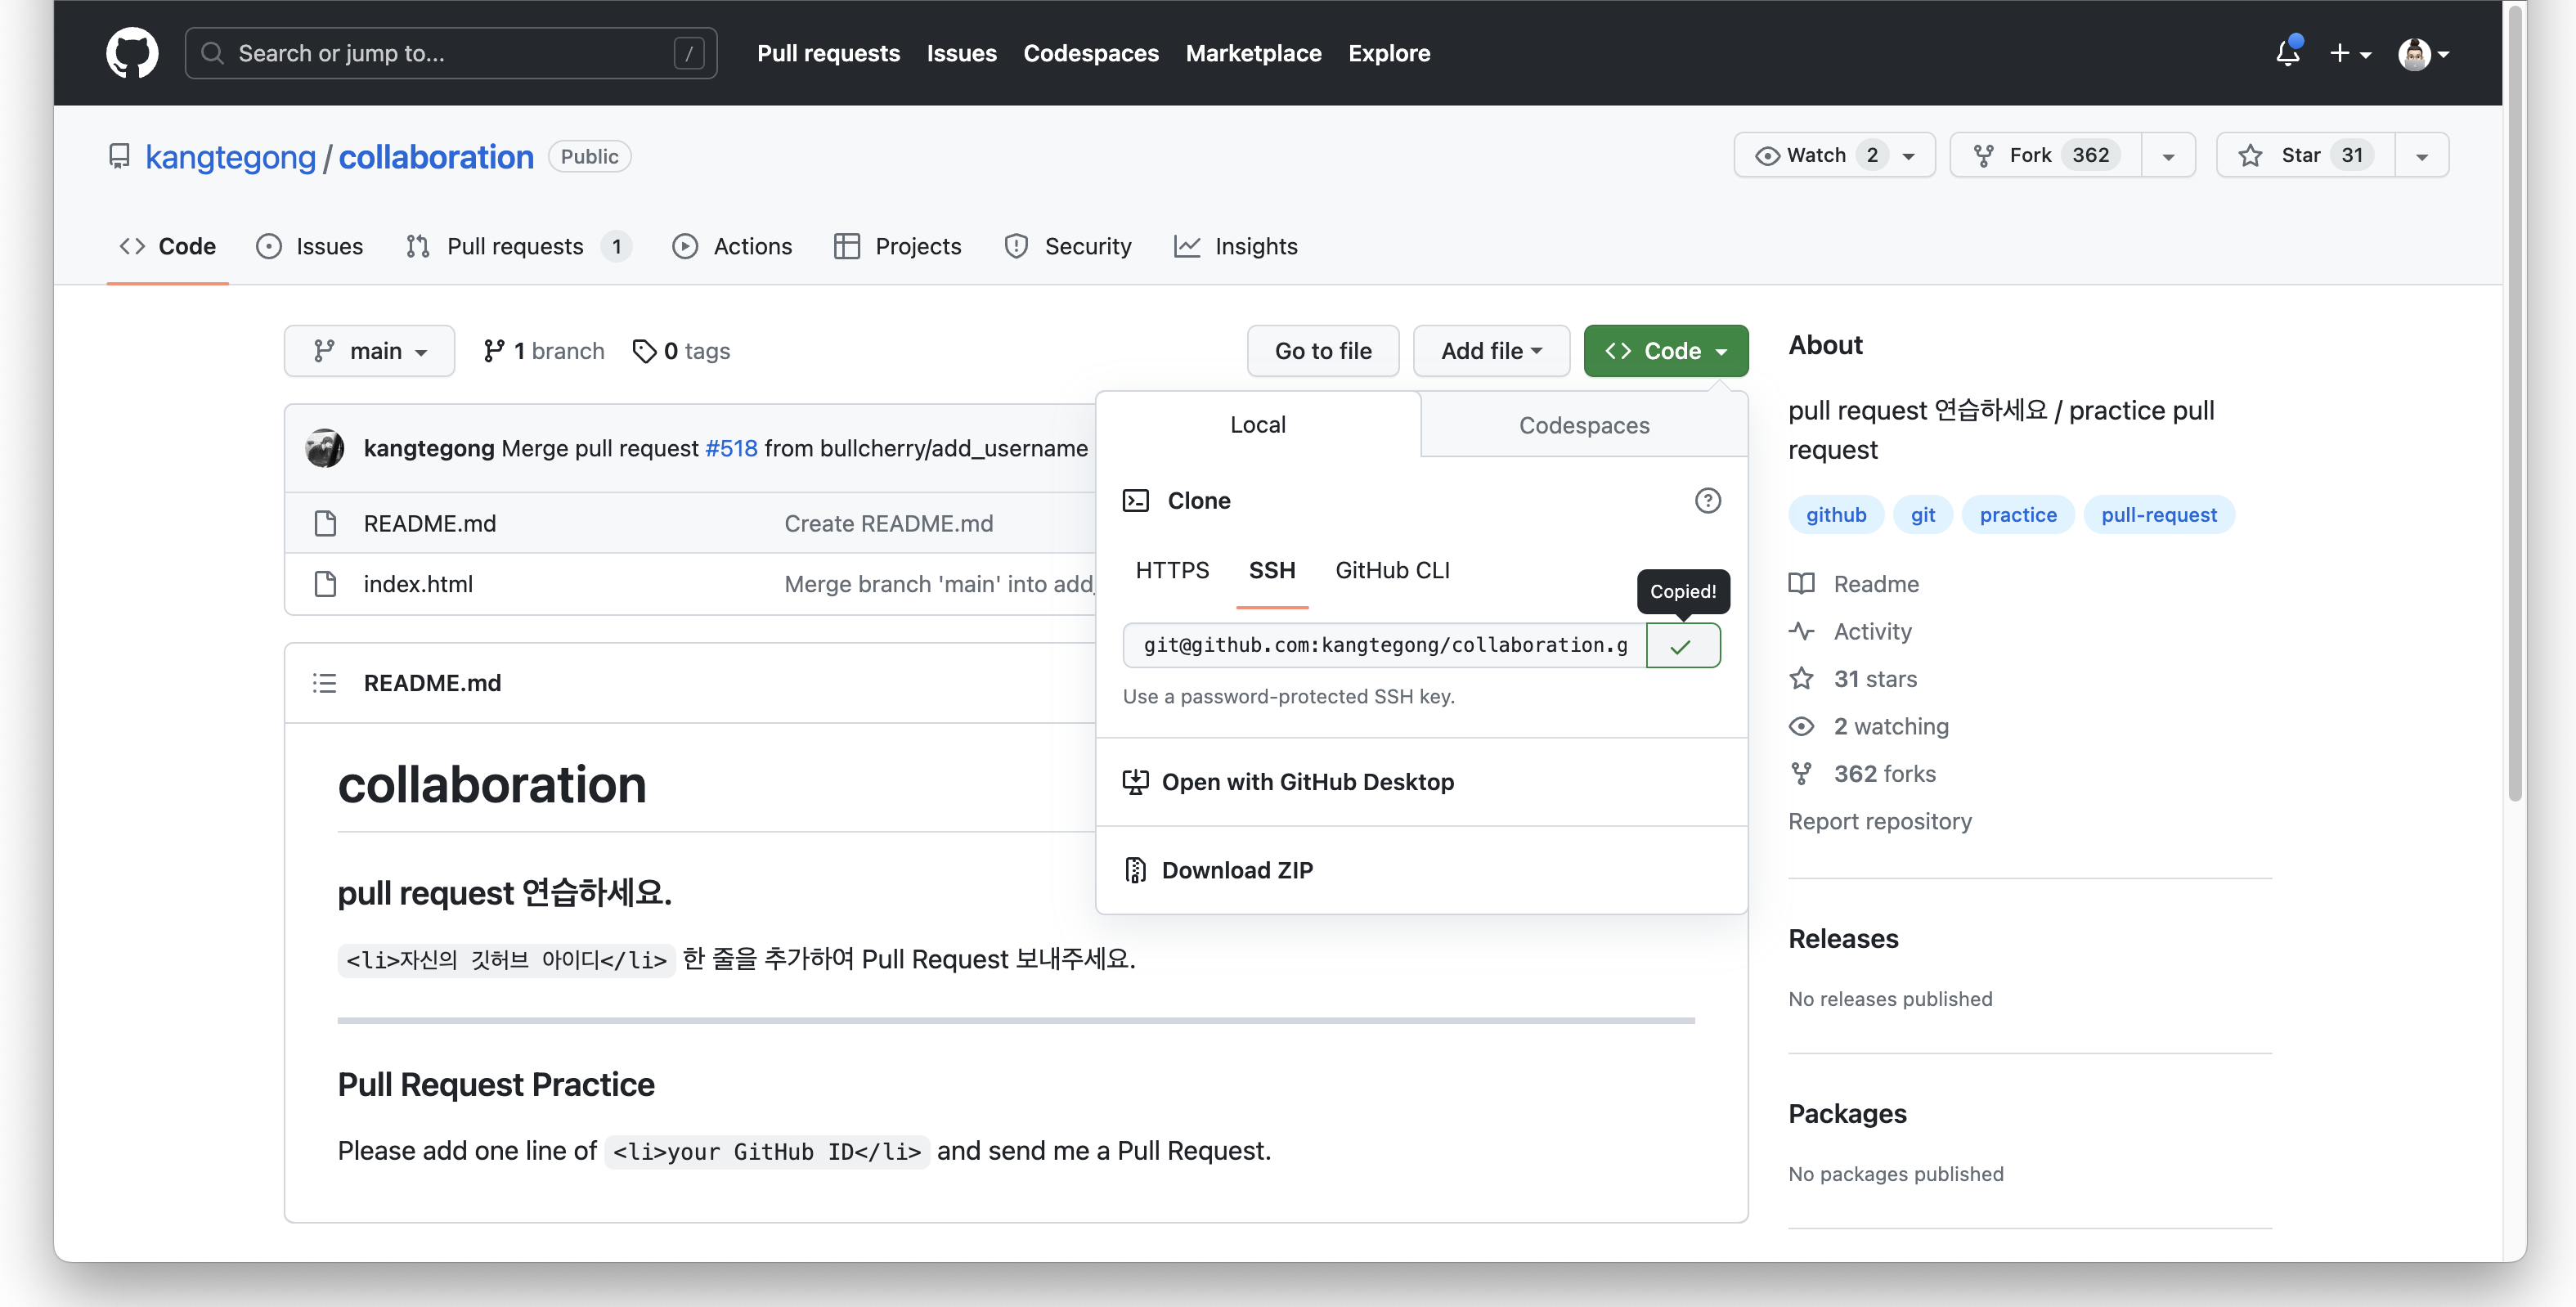
Task: Open pull request #518 link
Action: click(x=731, y=448)
